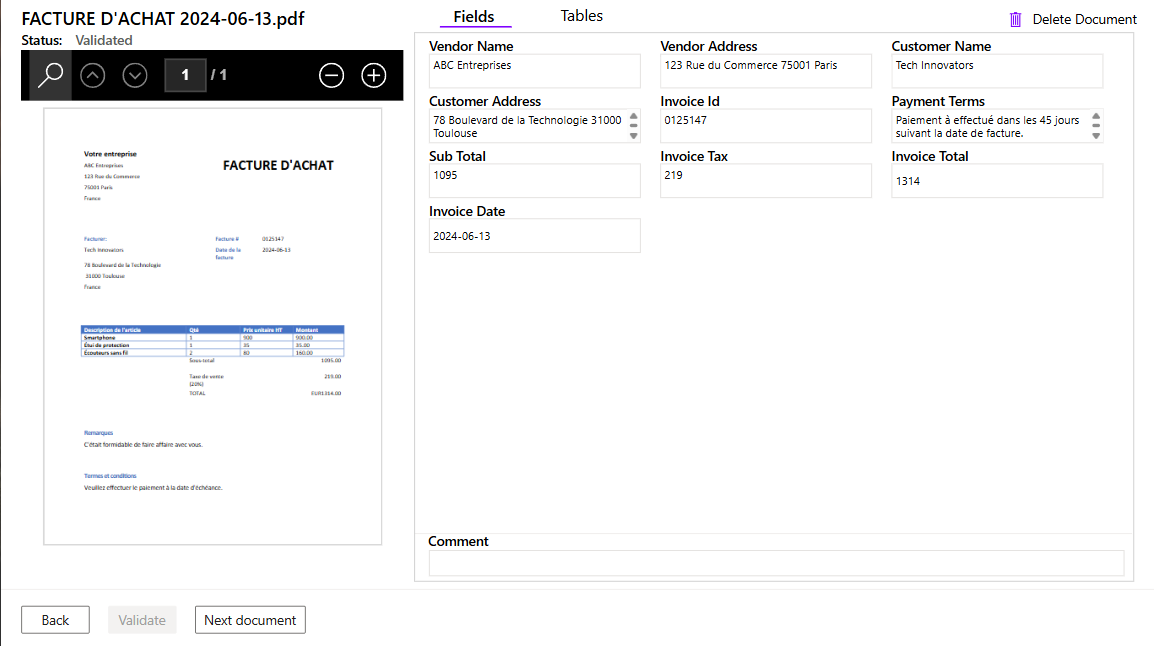
Task: Select the Invoice Total field
Action: (x=997, y=181)
